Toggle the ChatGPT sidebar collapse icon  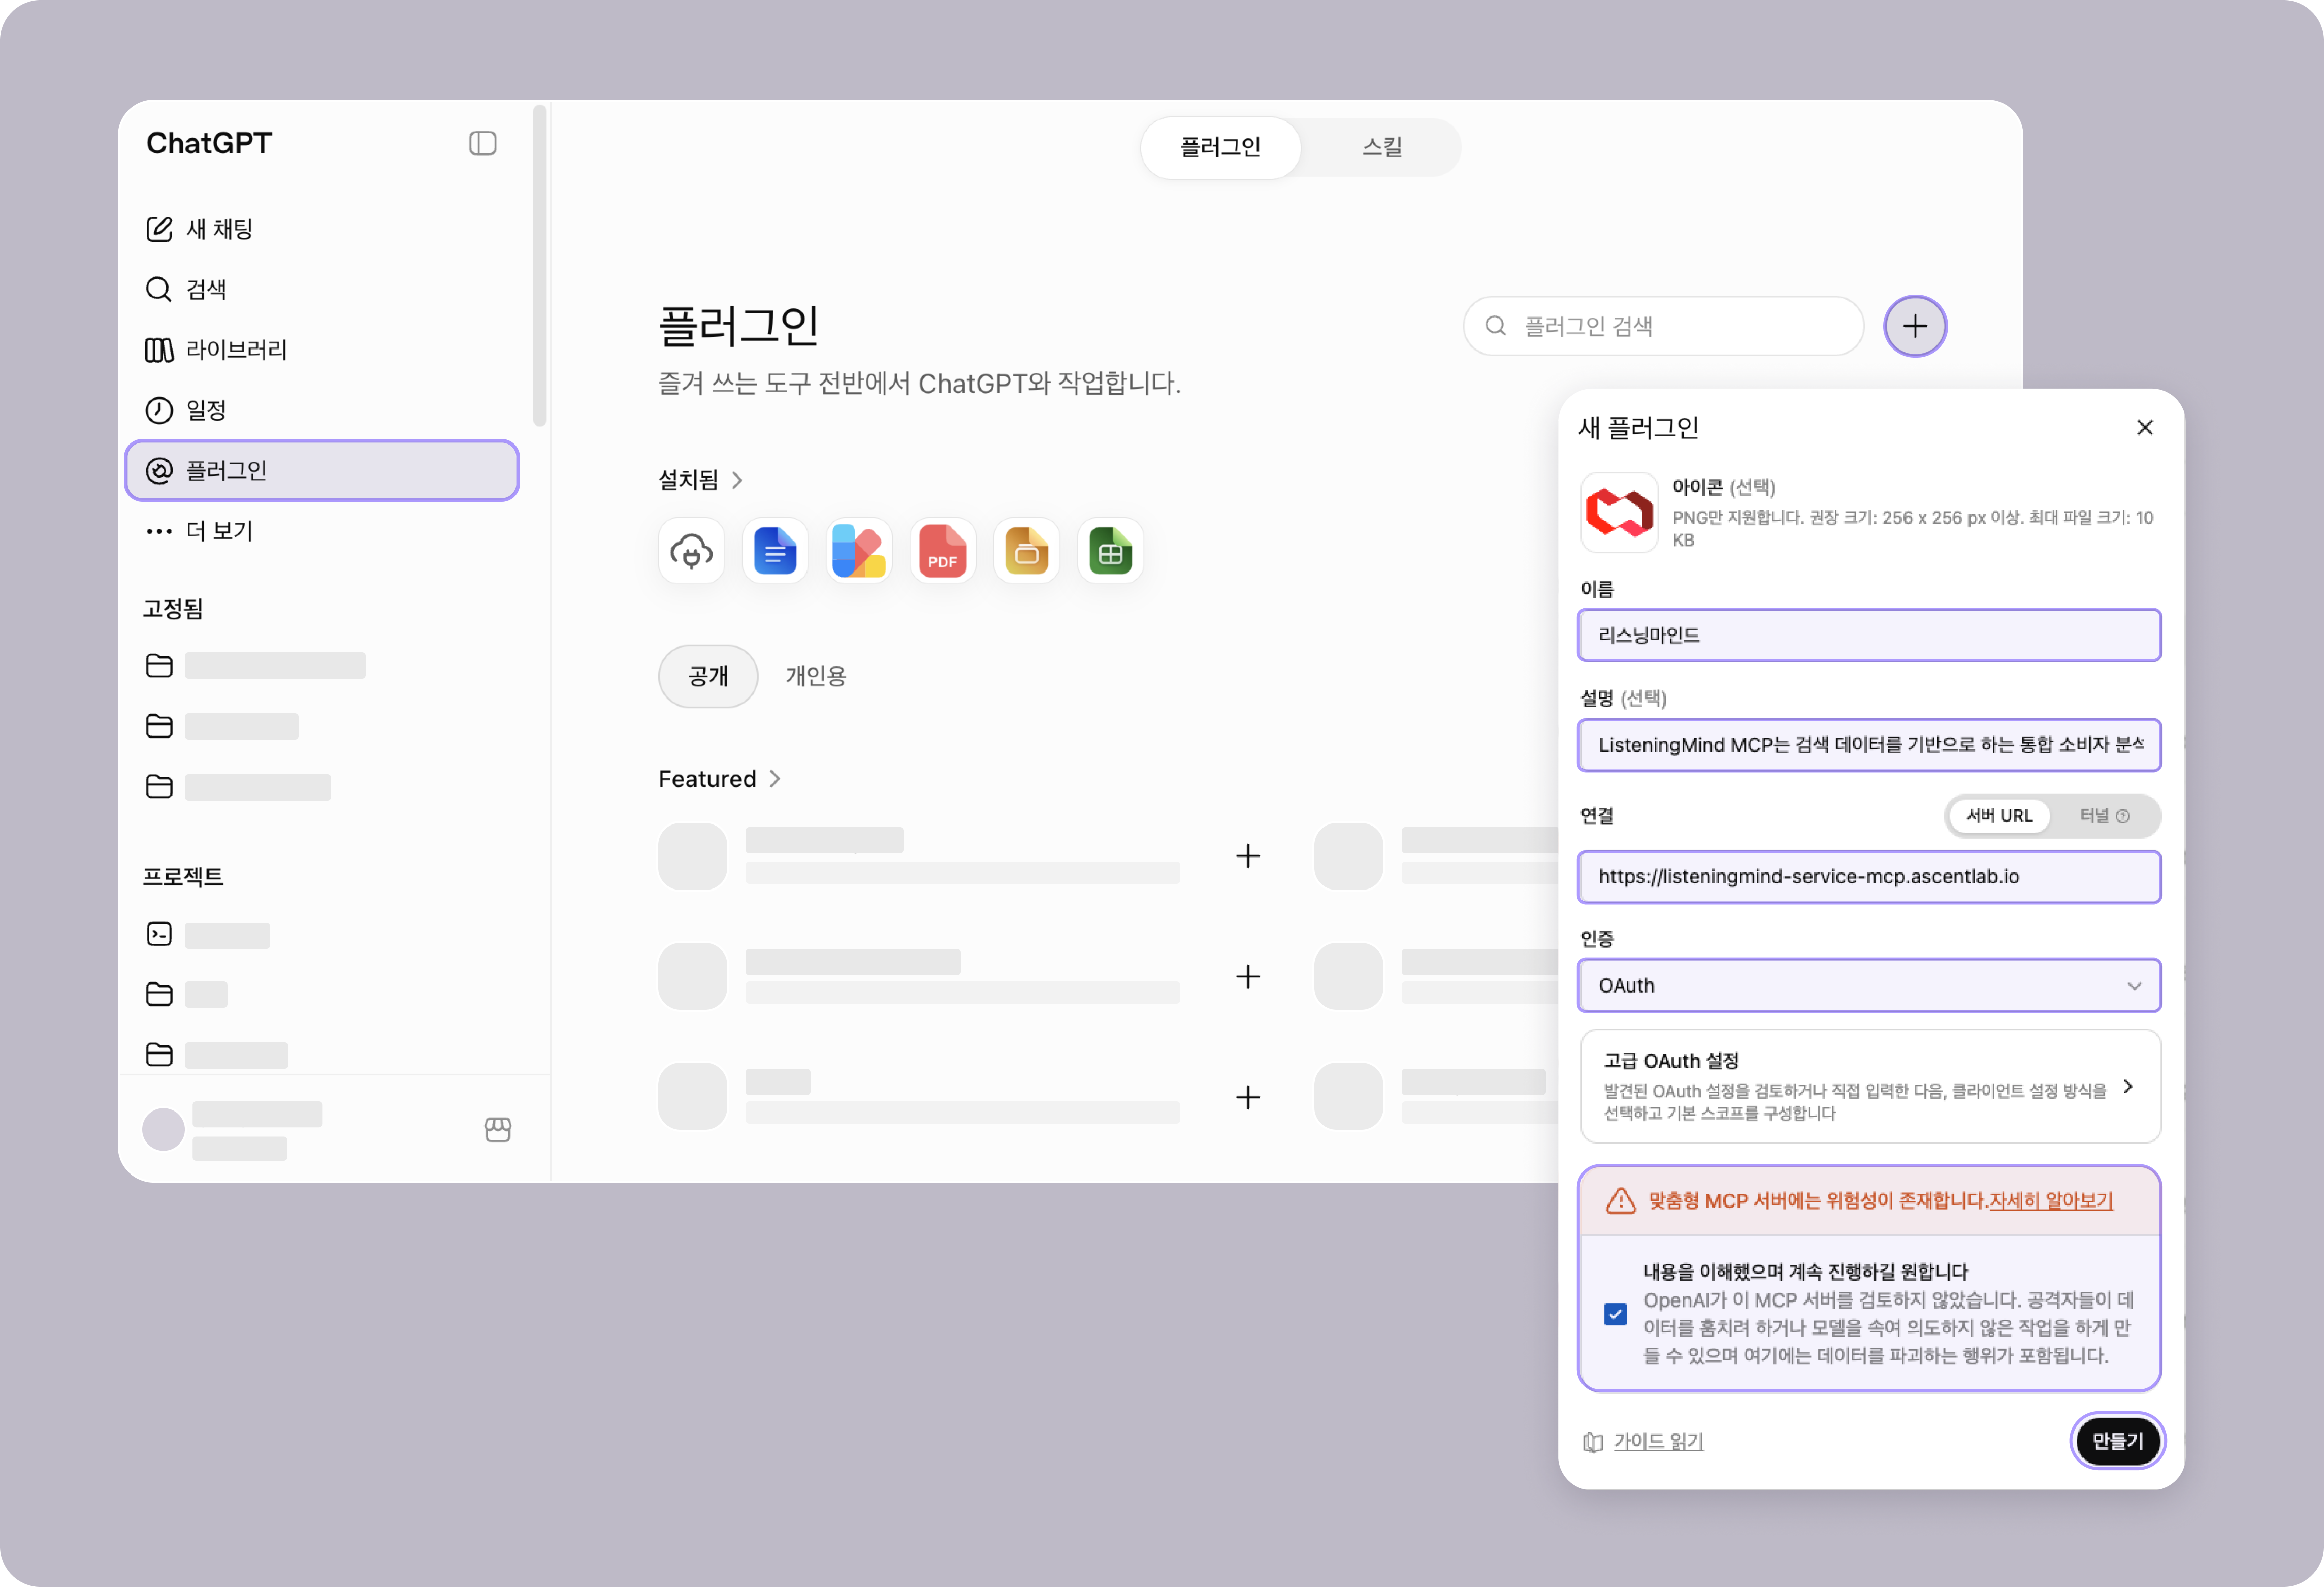(482, 143)
